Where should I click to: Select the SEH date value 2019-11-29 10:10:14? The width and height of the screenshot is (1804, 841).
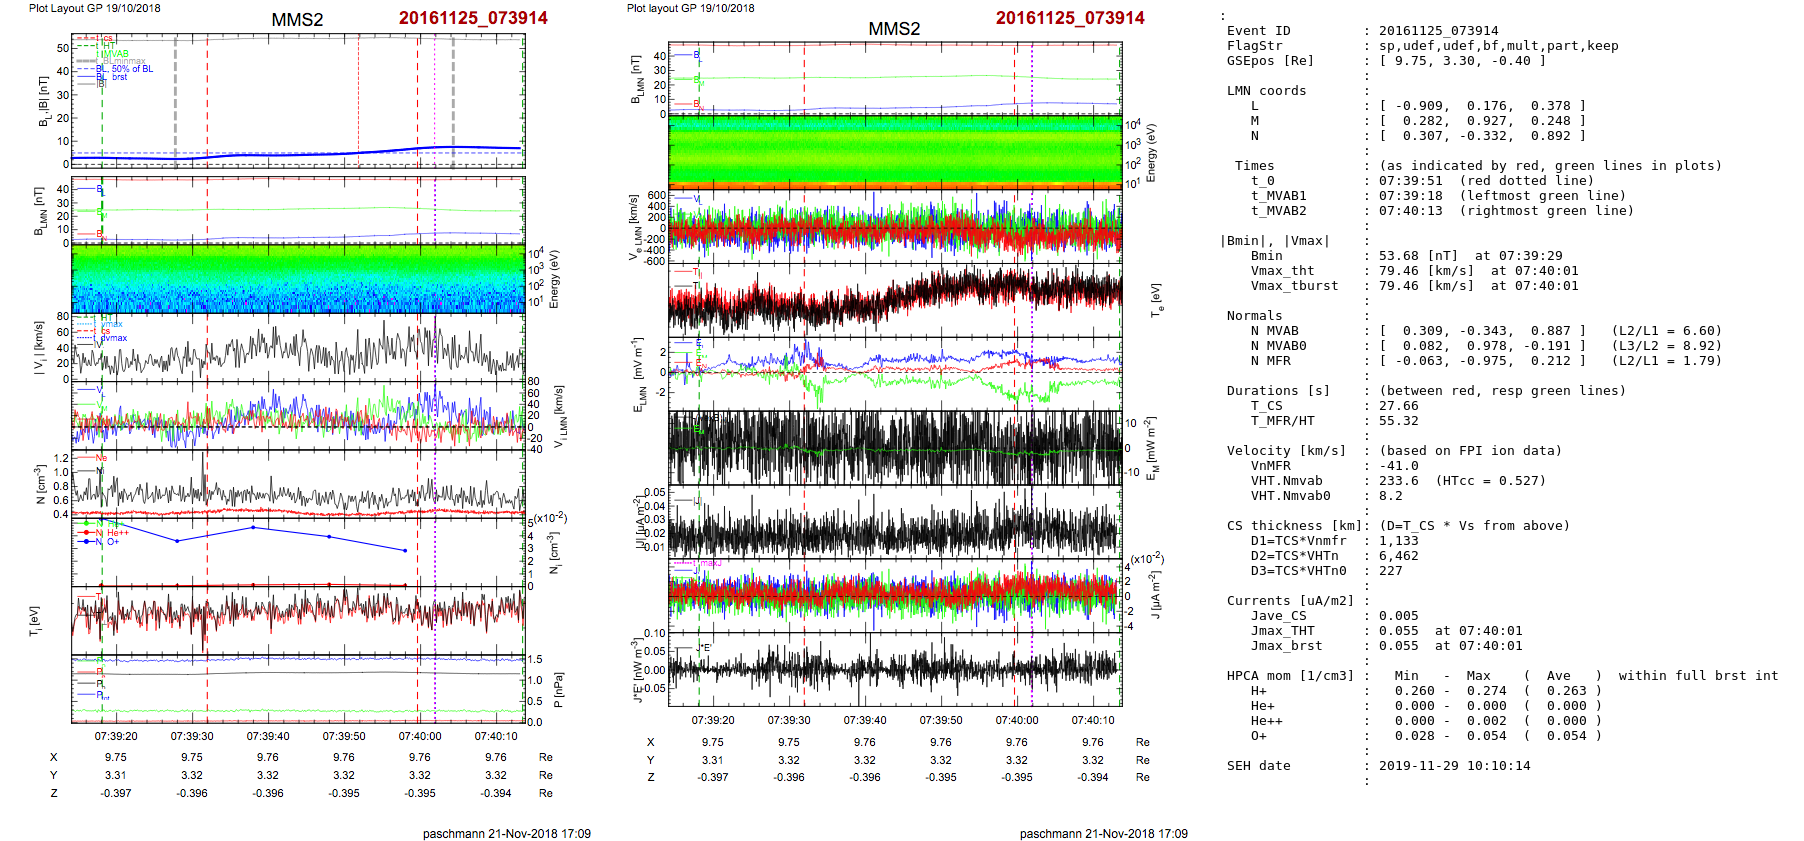(x=1454, y=766)
